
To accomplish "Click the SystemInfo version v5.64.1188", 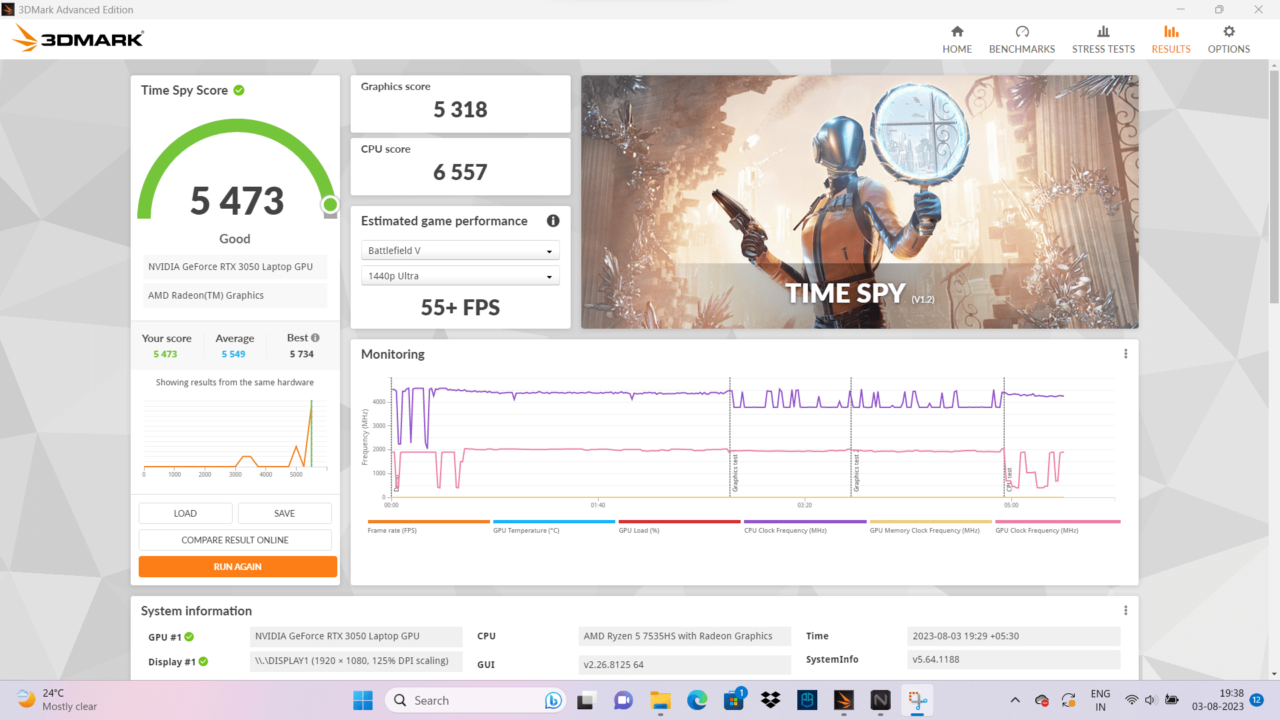I will 1014,660.
